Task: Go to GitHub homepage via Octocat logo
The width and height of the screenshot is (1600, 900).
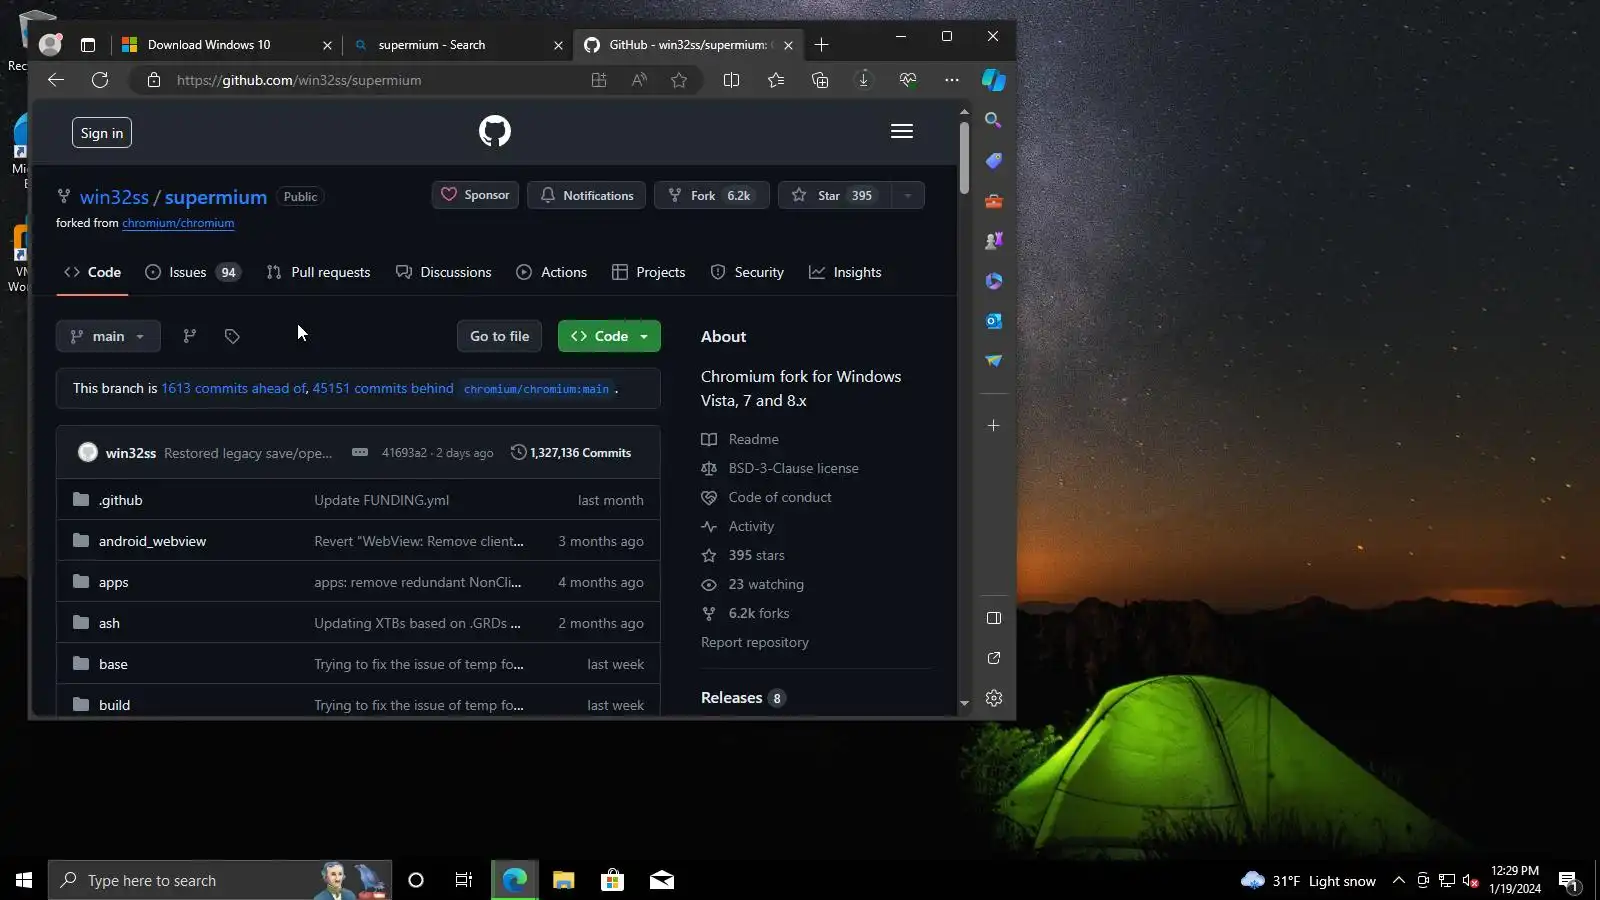Action: [495, 131]
